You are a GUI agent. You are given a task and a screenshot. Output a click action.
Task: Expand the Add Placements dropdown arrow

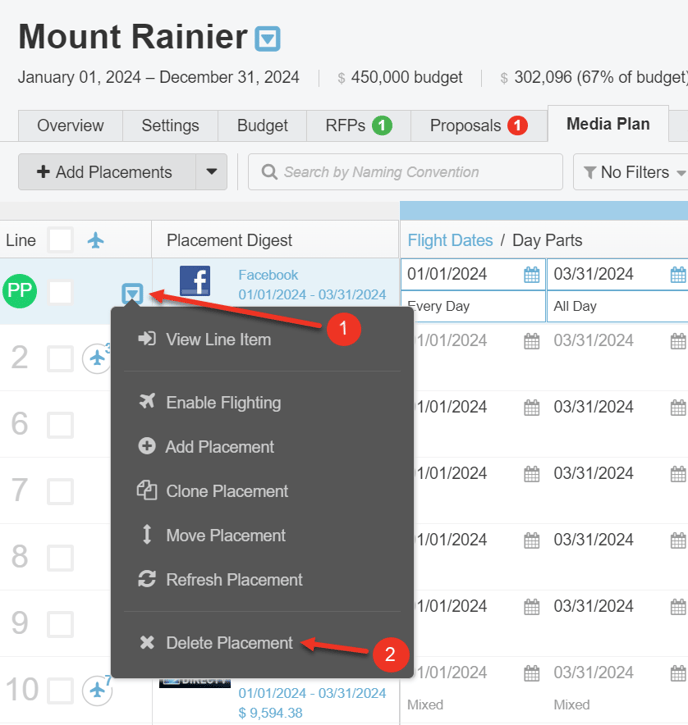tap(211, 172)
